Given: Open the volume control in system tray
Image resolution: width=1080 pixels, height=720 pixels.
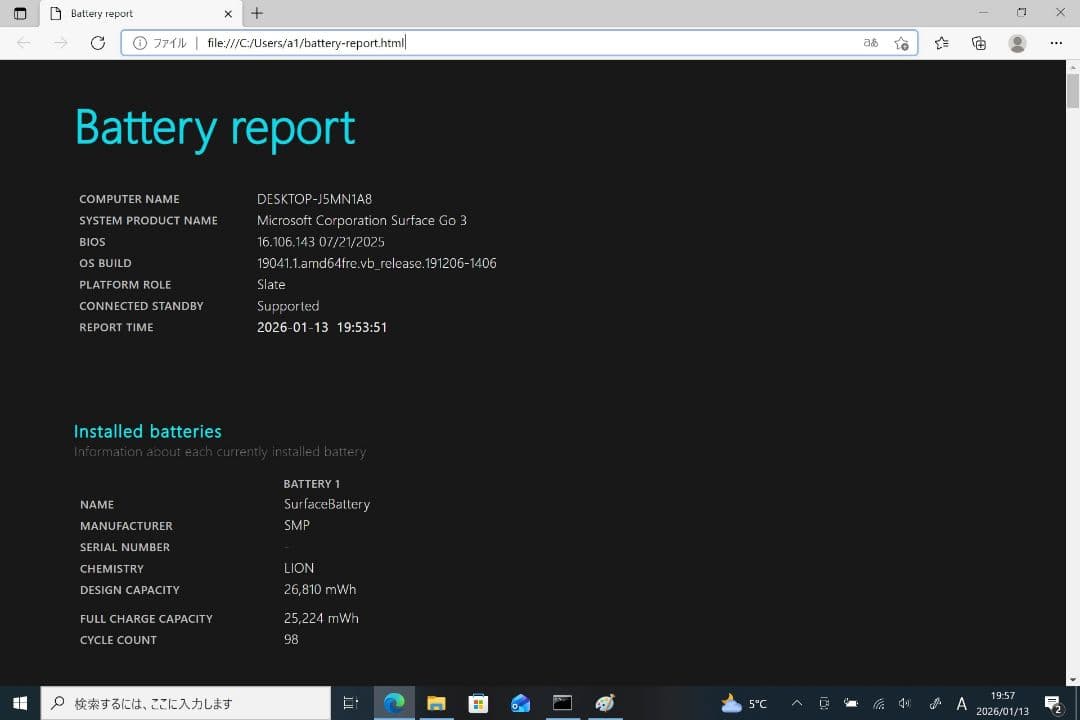Looking at the screenshot, I should pos(904,703).
